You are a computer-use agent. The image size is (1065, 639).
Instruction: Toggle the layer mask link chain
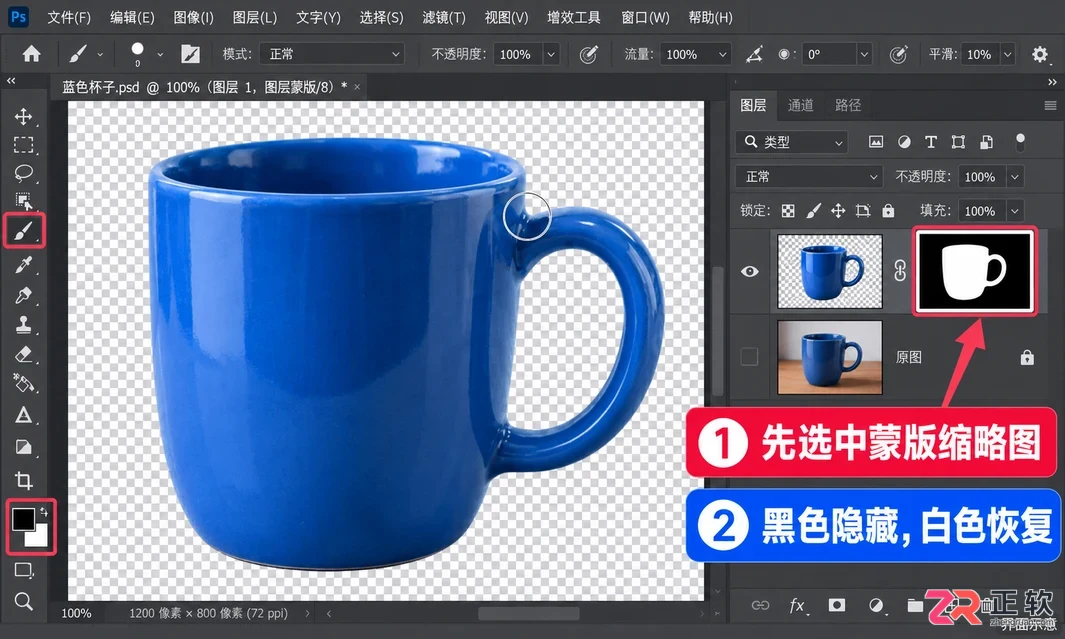tap(900, 271)
